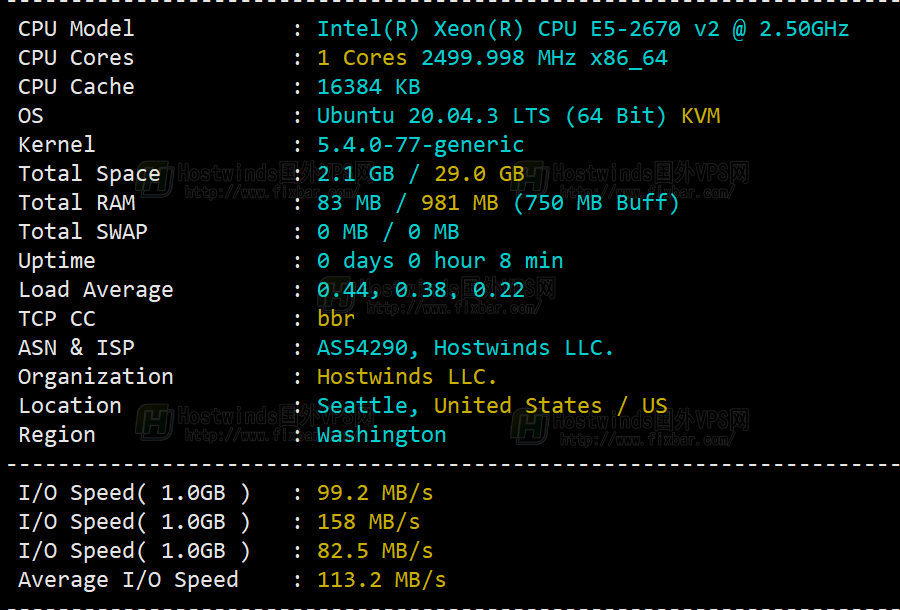This screenshot has height=610, width=900.
Task: Select the '82.5 MB/s' I/O speed value
Action: [x=375, y=551]
